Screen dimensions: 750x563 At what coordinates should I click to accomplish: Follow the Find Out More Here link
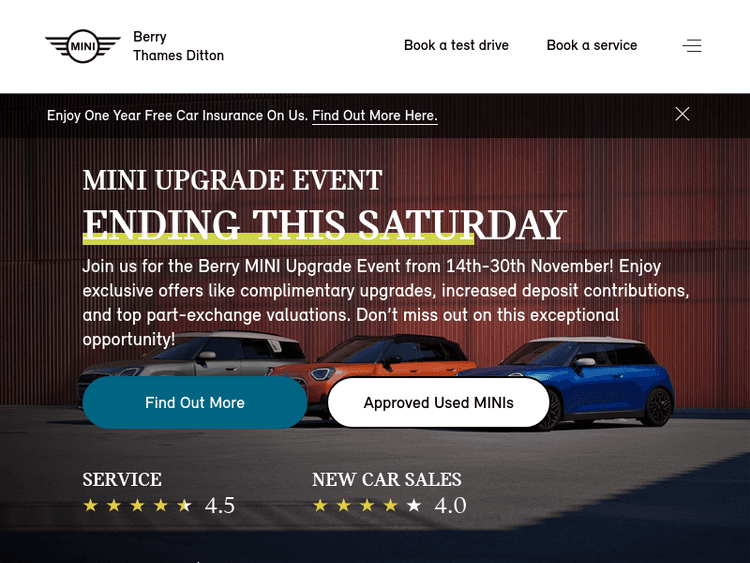(374, 116)
